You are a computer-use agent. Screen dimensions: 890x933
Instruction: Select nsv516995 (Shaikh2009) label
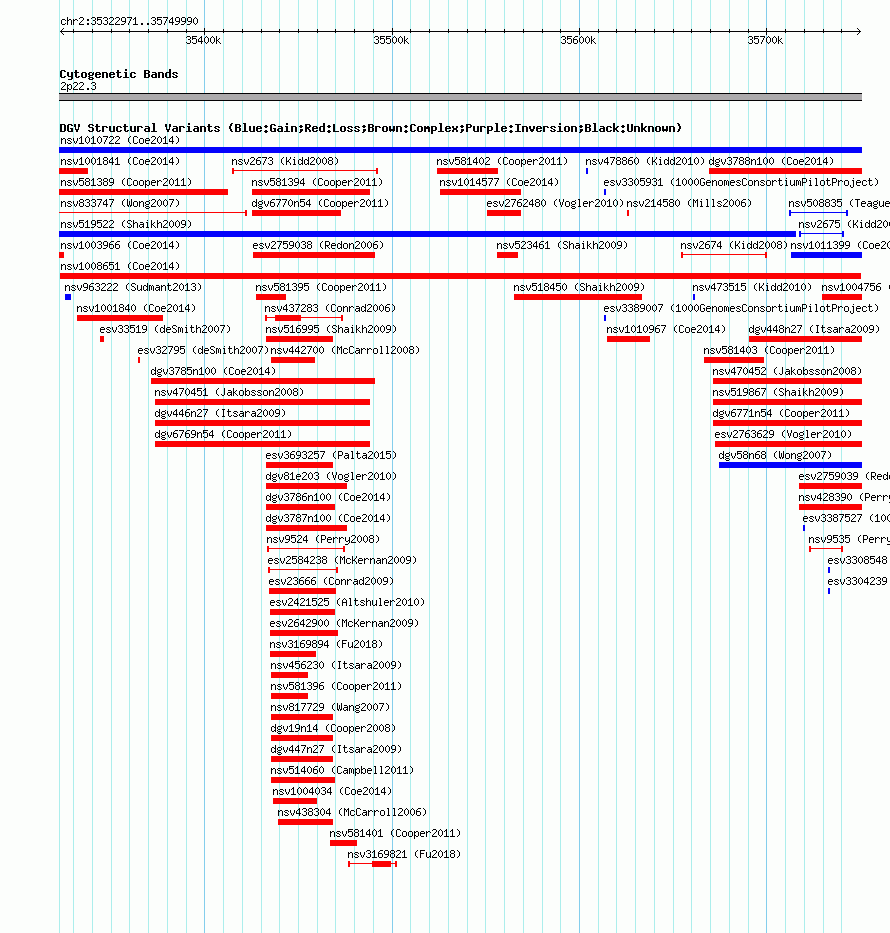(331, 329)
